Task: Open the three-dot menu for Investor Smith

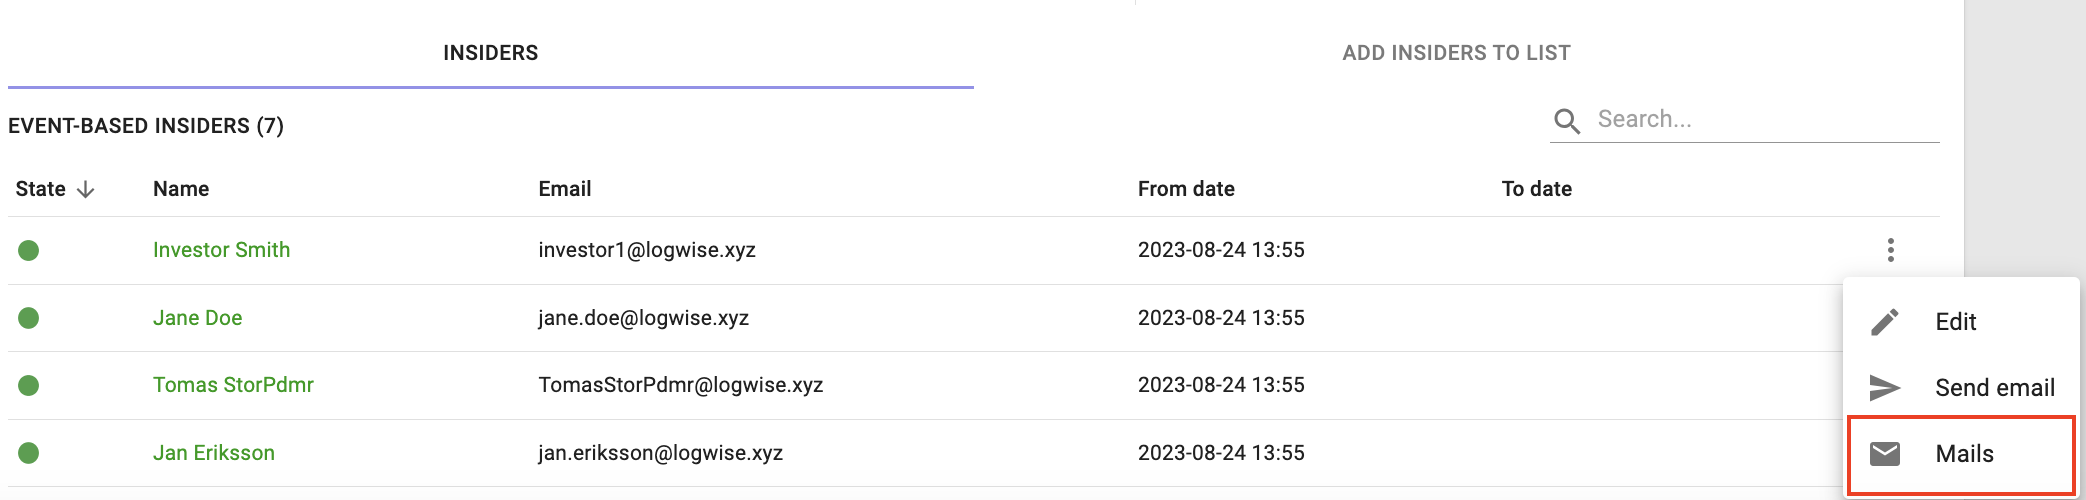Action: click(1890, 250)
